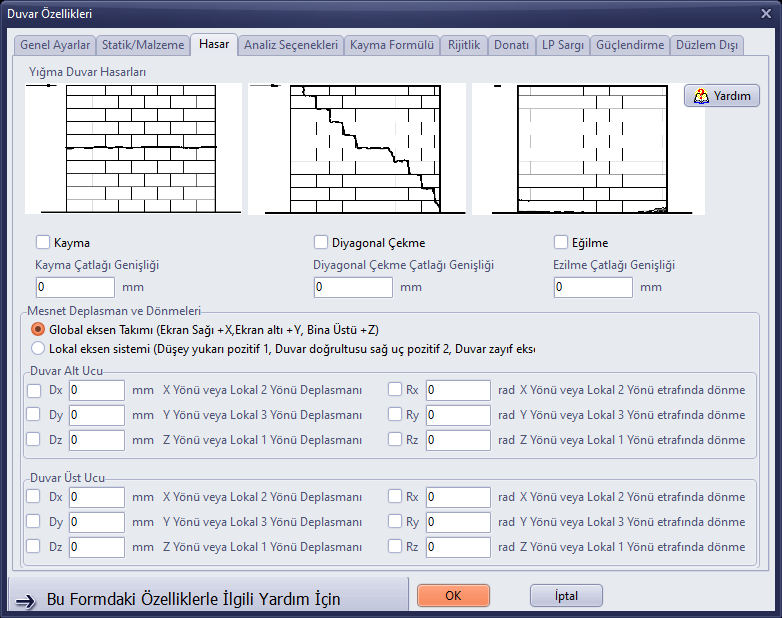This screenshot has width=782, height=618.
Task: Select the Eğilme bending wall thumbnail
Action: coord(588,149)
